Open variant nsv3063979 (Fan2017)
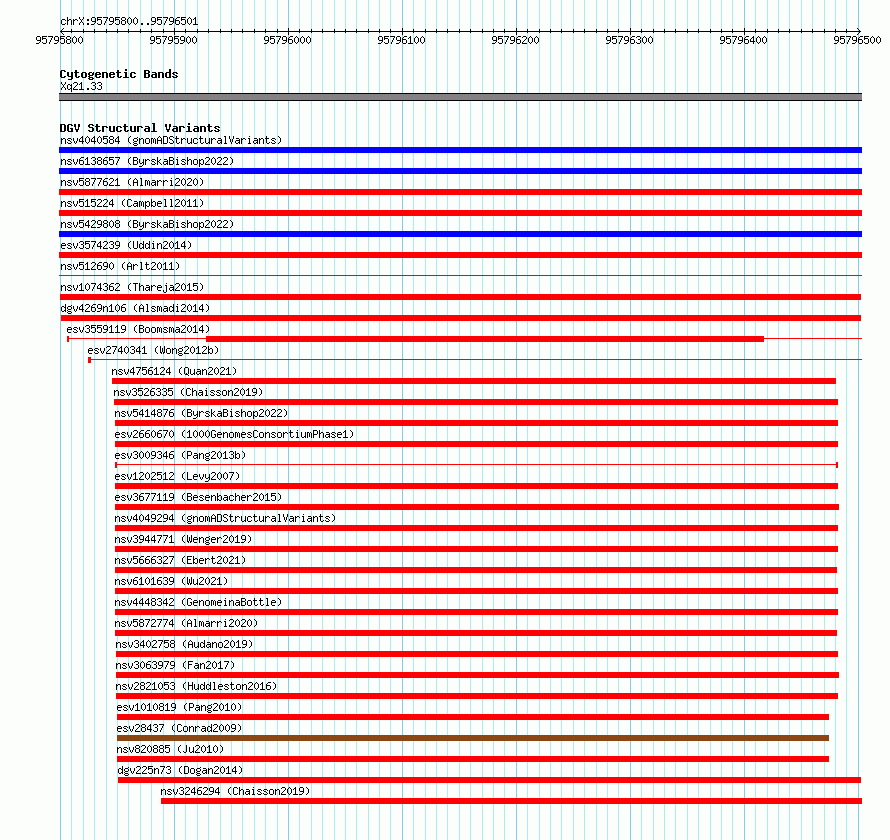890x840 pixels. click(175, 665)
